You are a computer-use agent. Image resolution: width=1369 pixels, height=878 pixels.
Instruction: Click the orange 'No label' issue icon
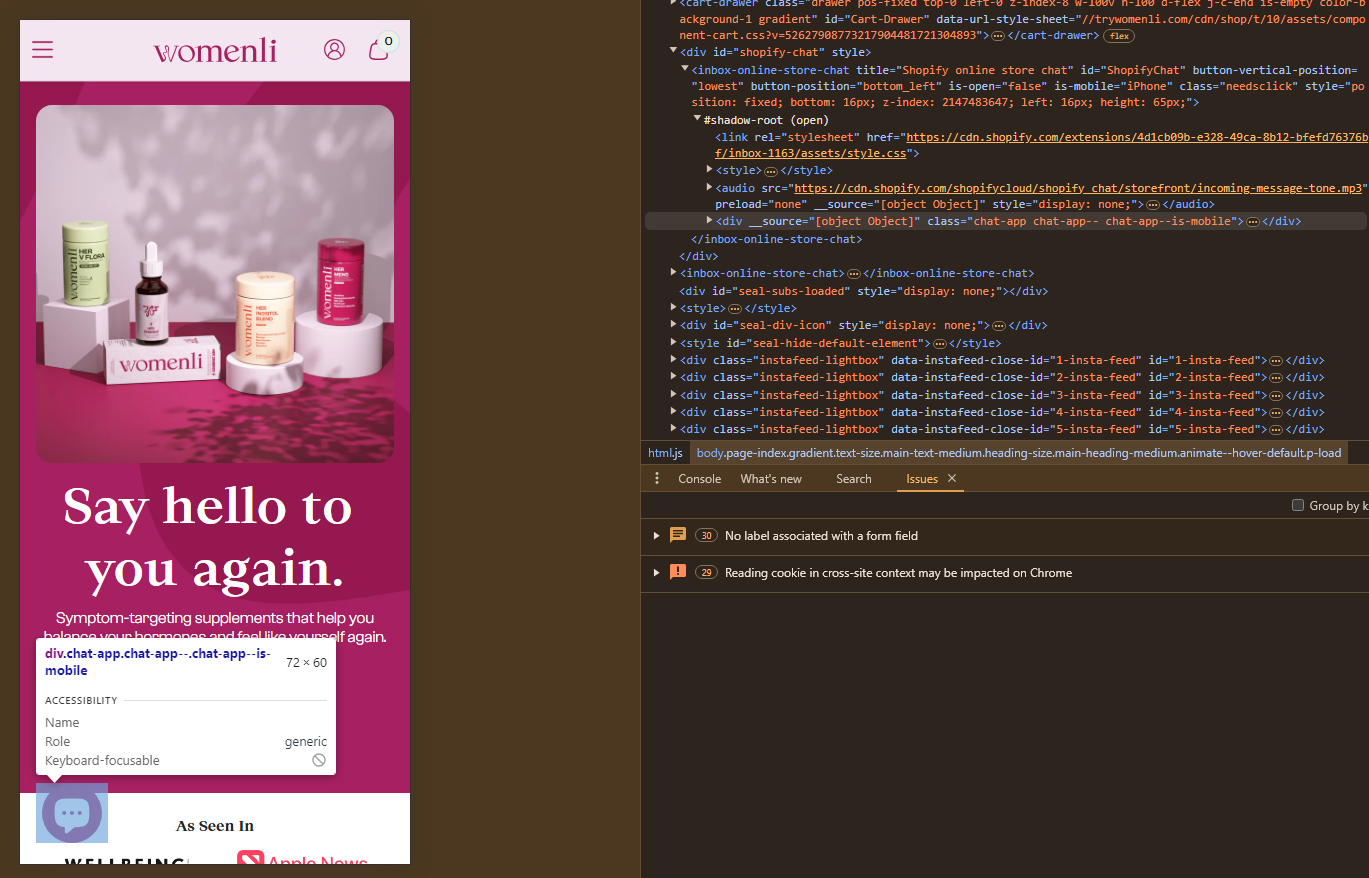tap(678, 535)
